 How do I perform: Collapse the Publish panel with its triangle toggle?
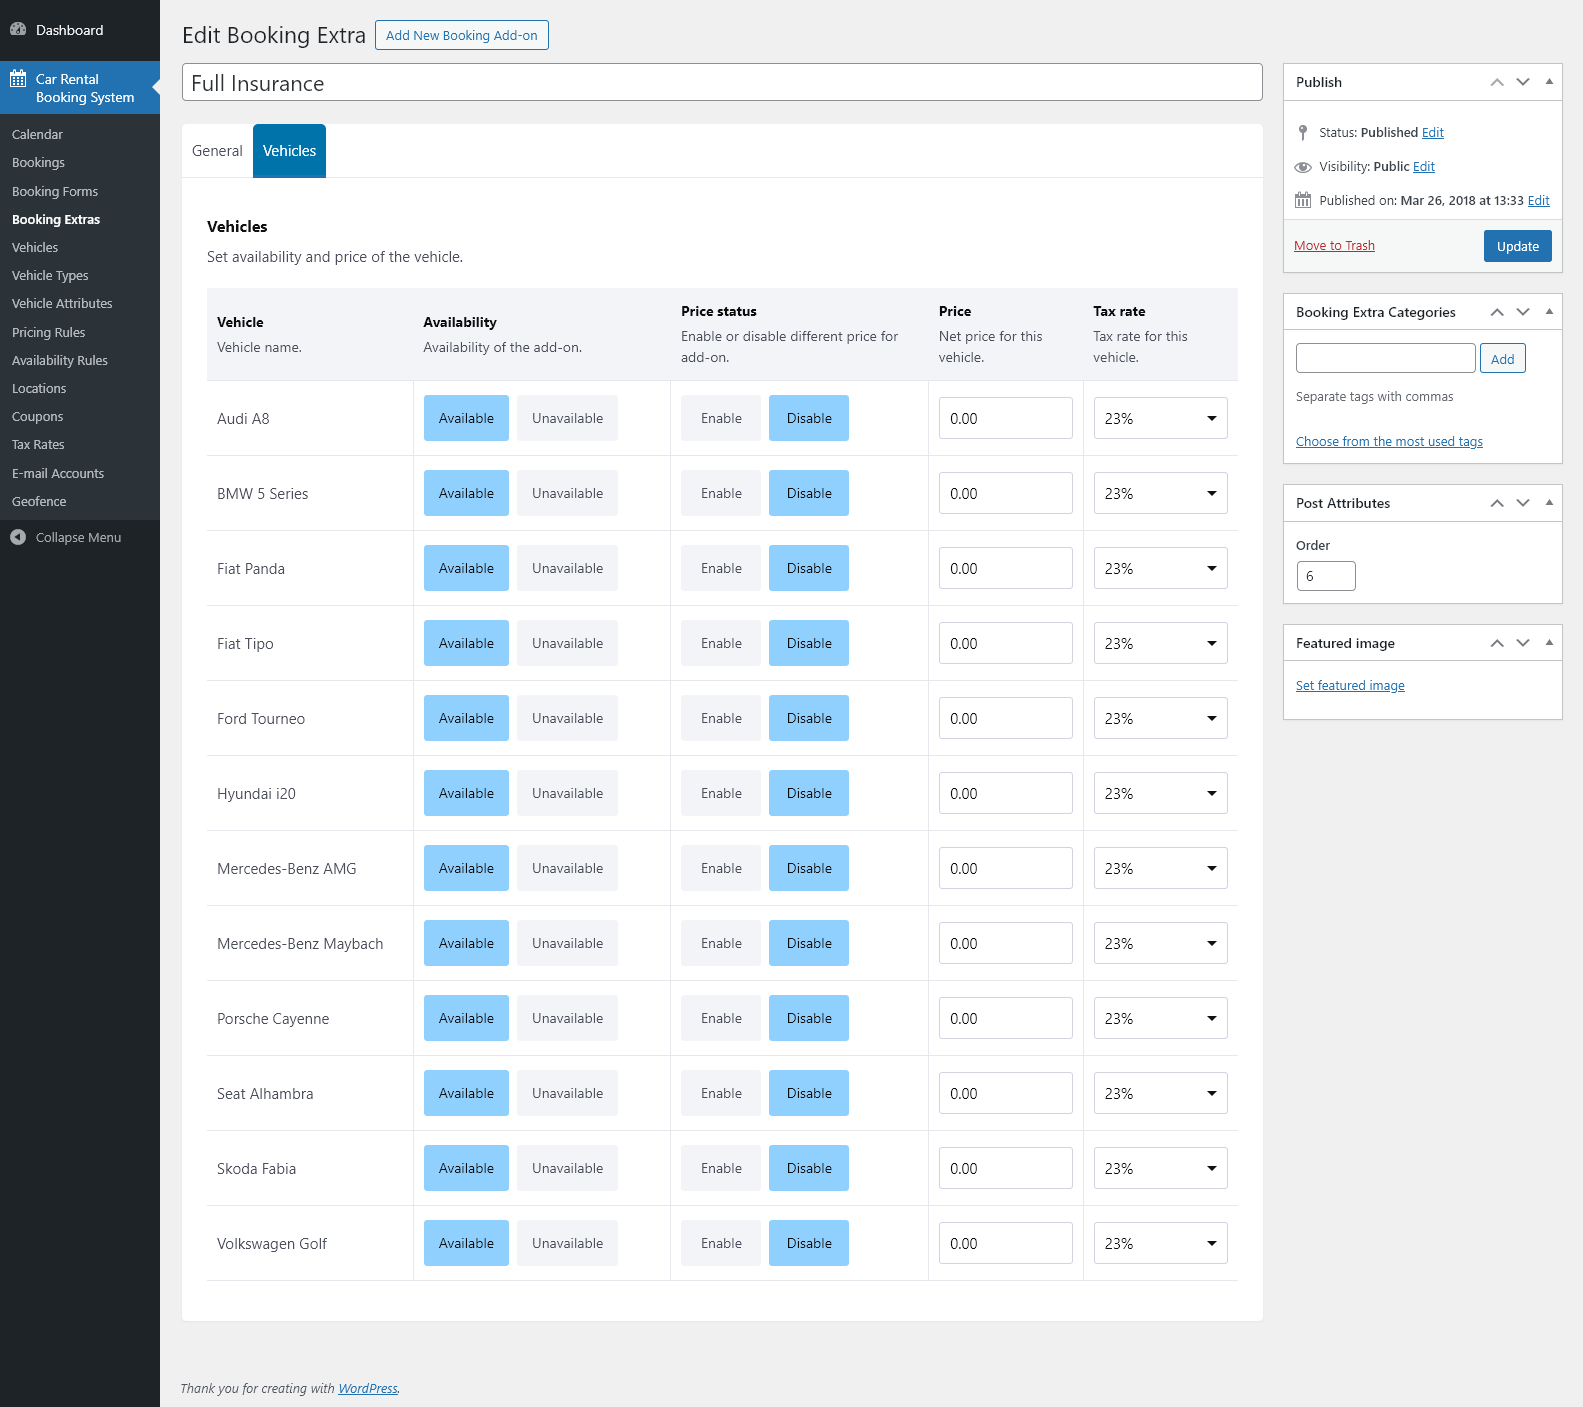coord(1549,82)
